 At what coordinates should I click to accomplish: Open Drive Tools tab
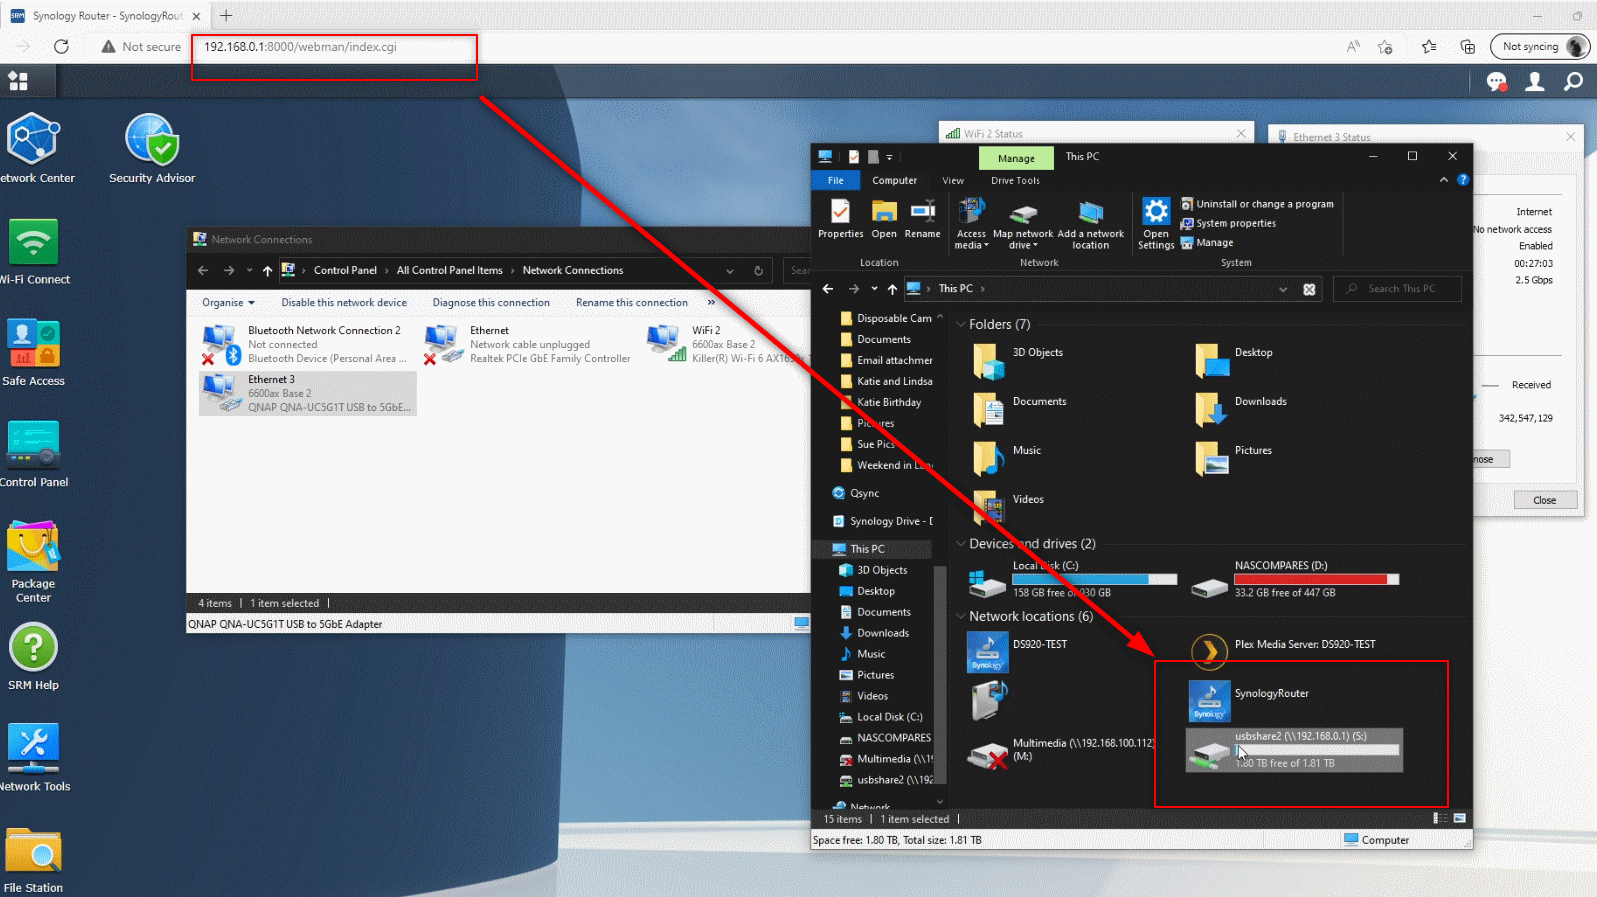click(x=1015, y=181)
